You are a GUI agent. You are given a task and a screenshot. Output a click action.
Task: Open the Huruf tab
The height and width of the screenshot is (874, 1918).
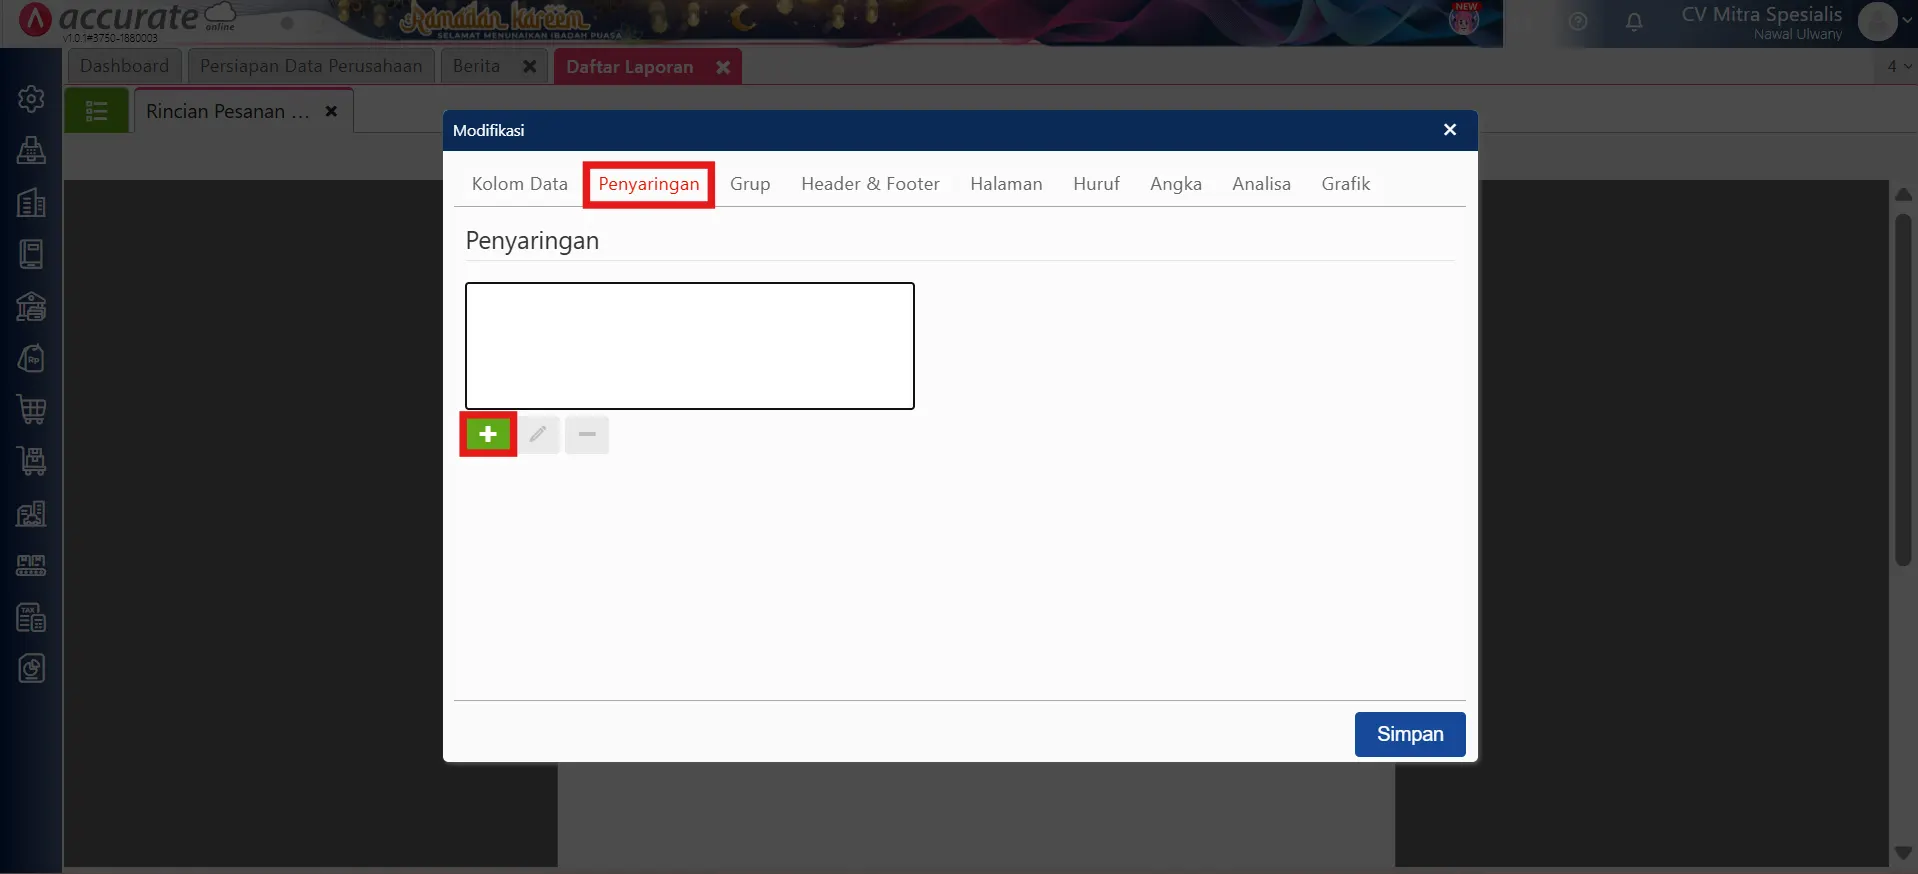pyautogui.click(x=1096, y=184)
